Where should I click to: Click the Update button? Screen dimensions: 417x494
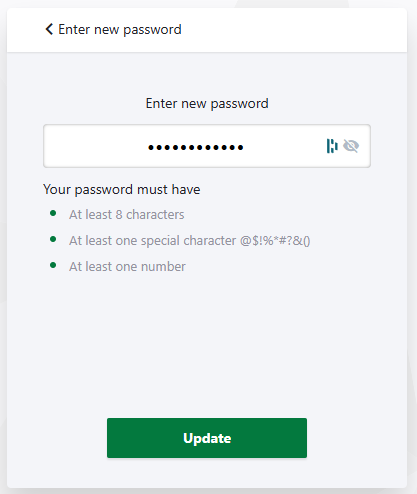pos(207,438)
